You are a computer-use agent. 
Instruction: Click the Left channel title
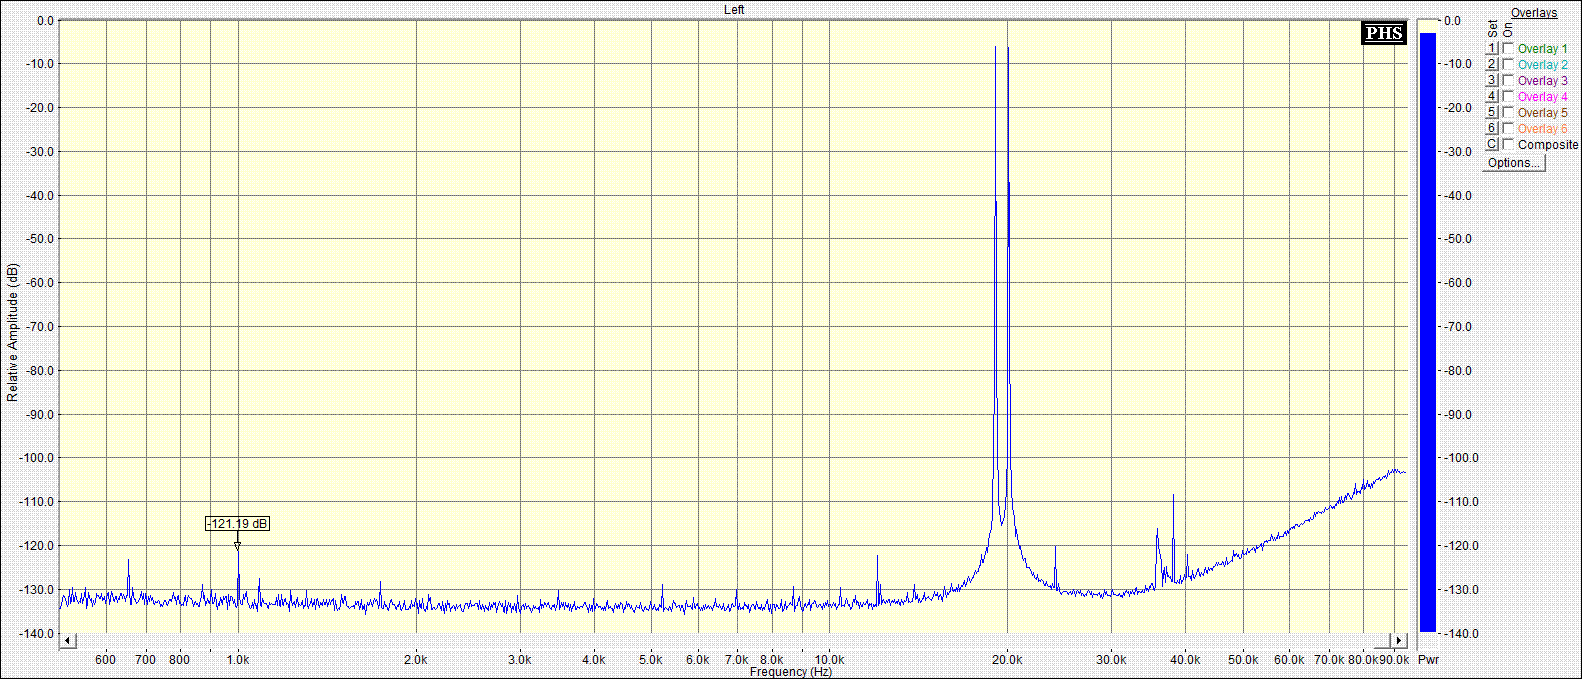click(x=734, y=9)
